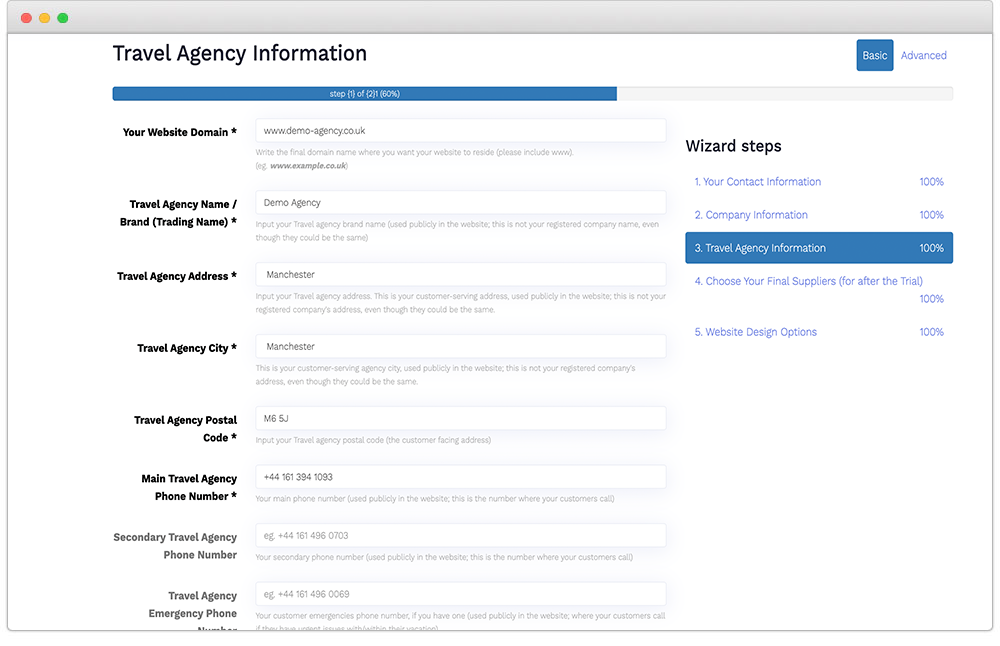Click the Secondary Travel Agency Phone Number field

tap(460, 536)
